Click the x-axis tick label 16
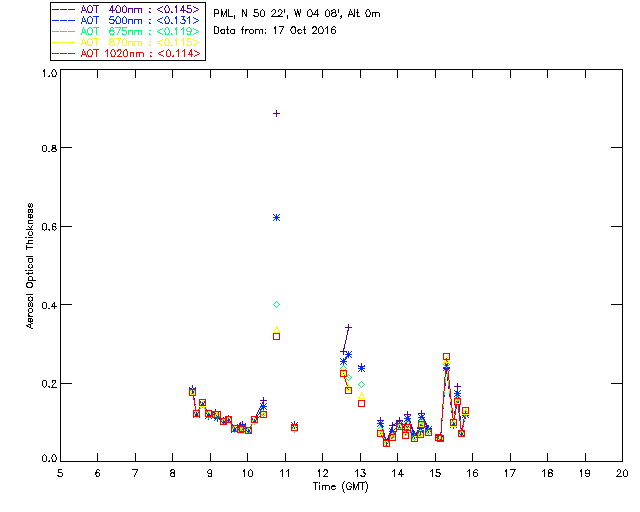The image size is (640, 512). click(473, 473)
